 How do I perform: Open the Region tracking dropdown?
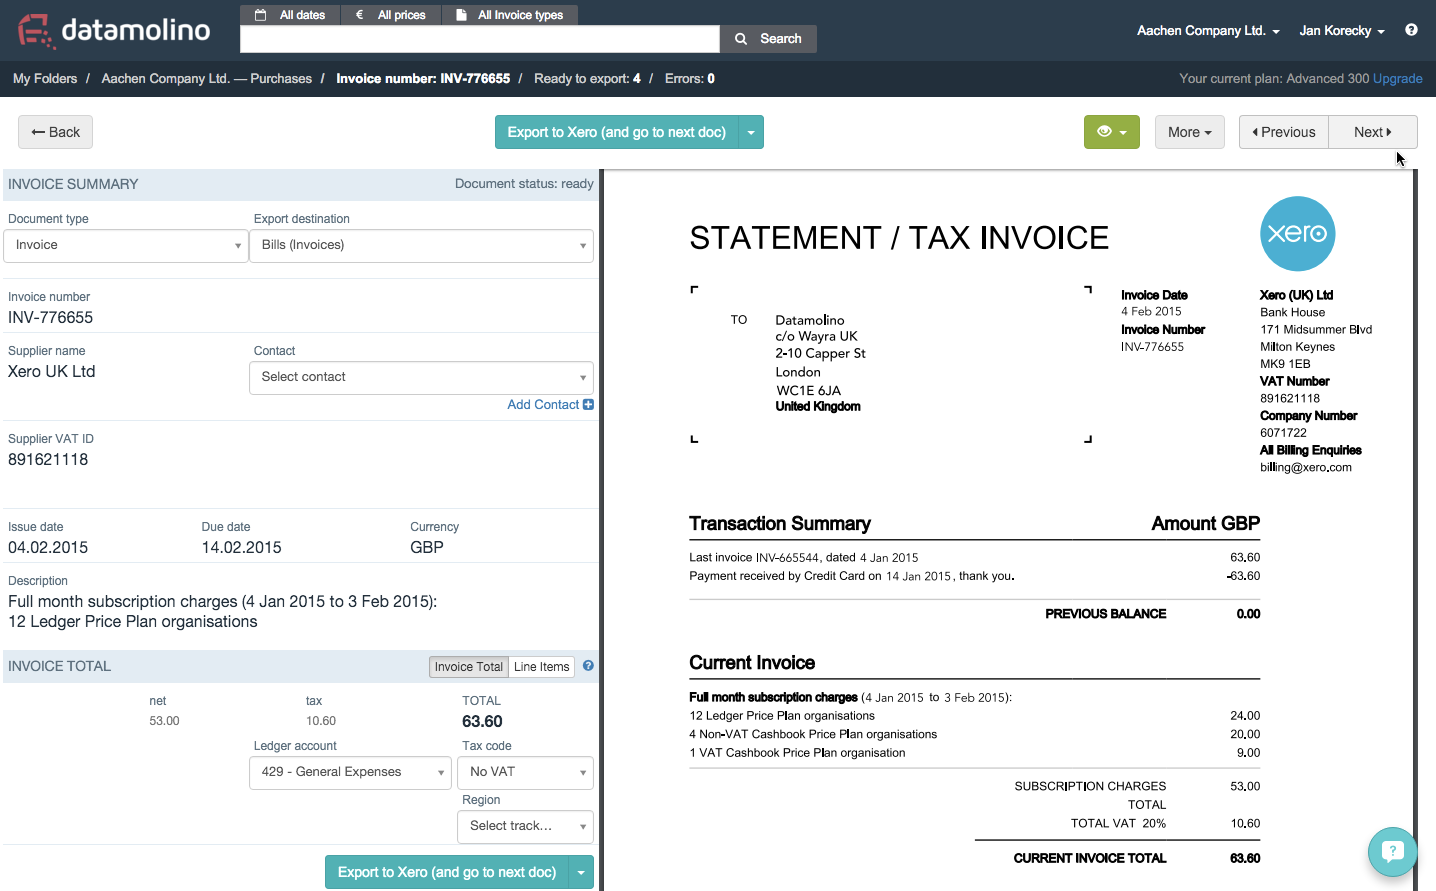[x=525, y=827]
